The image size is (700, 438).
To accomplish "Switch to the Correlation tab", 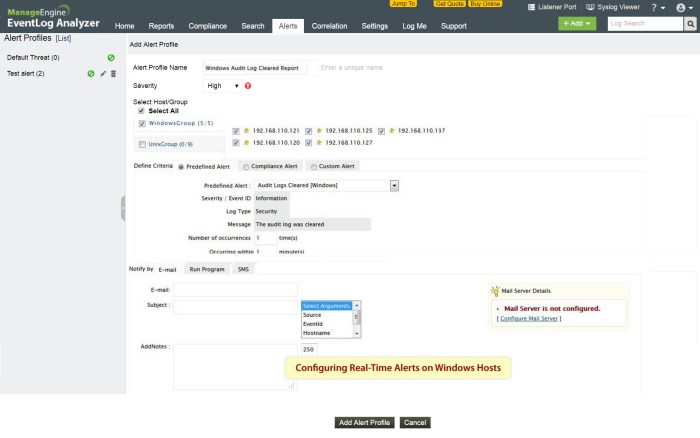I will [329, 26].
